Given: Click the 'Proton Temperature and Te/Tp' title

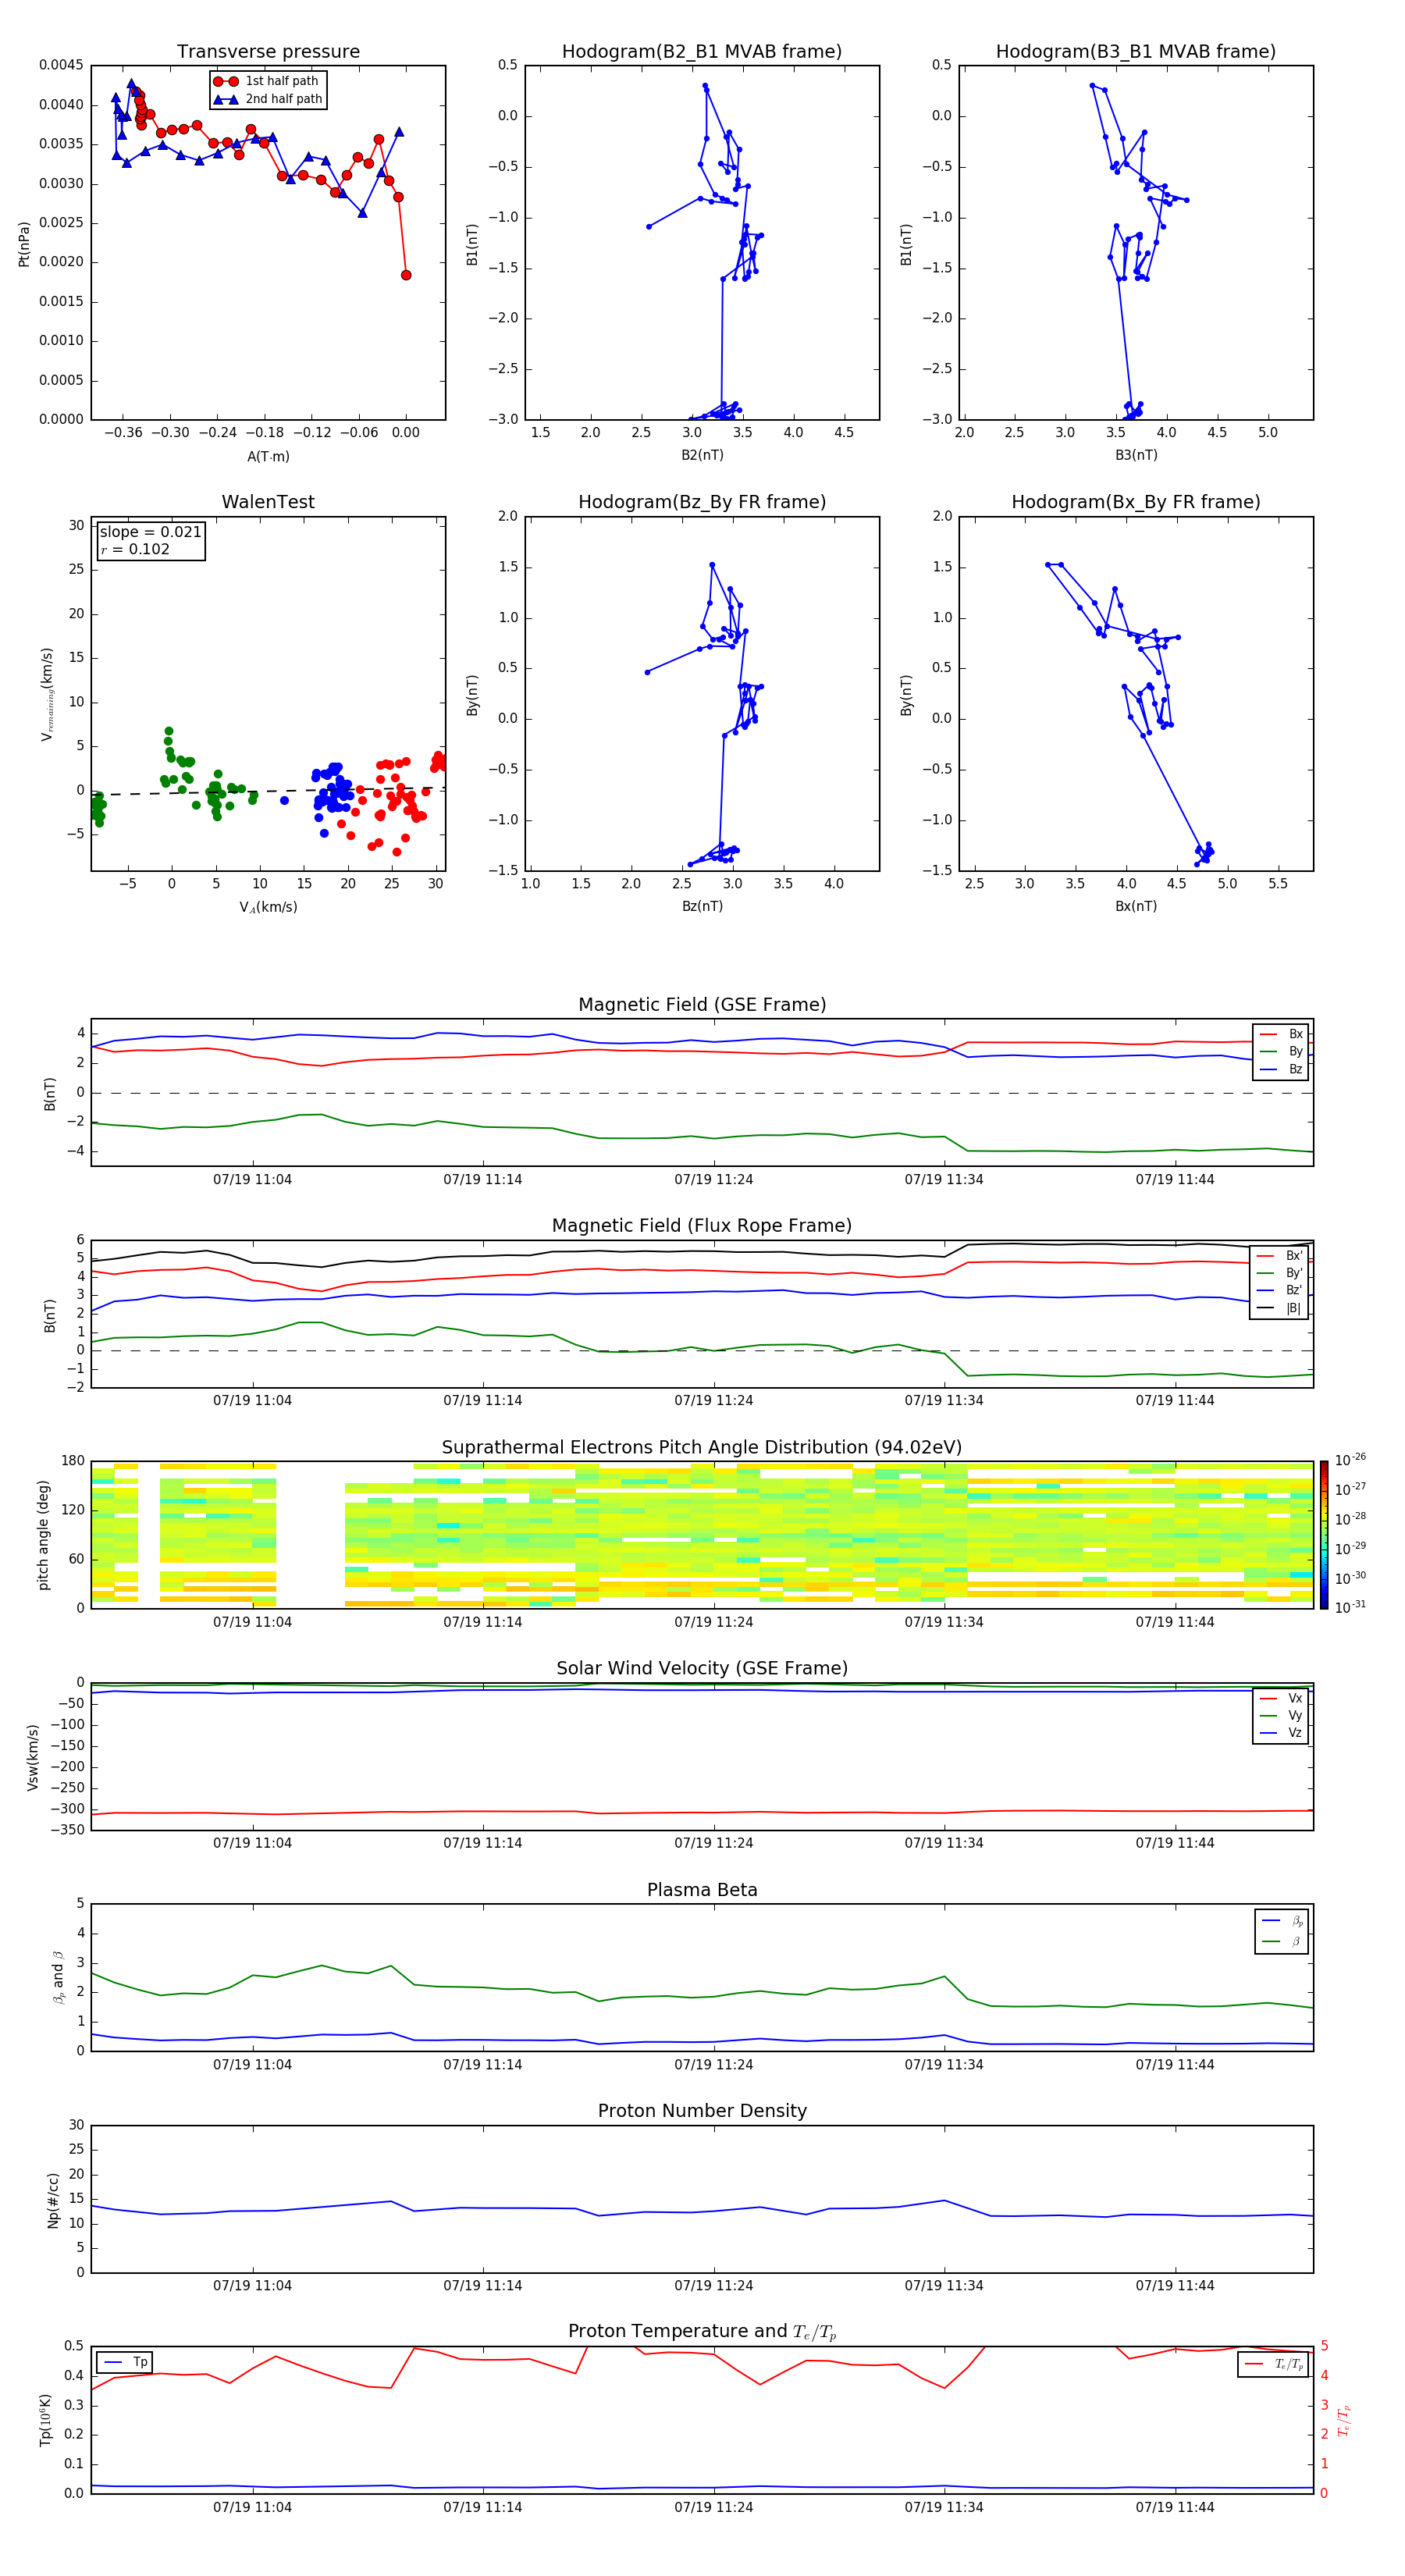Looking at the screenshot, I should click(702, 2332).
